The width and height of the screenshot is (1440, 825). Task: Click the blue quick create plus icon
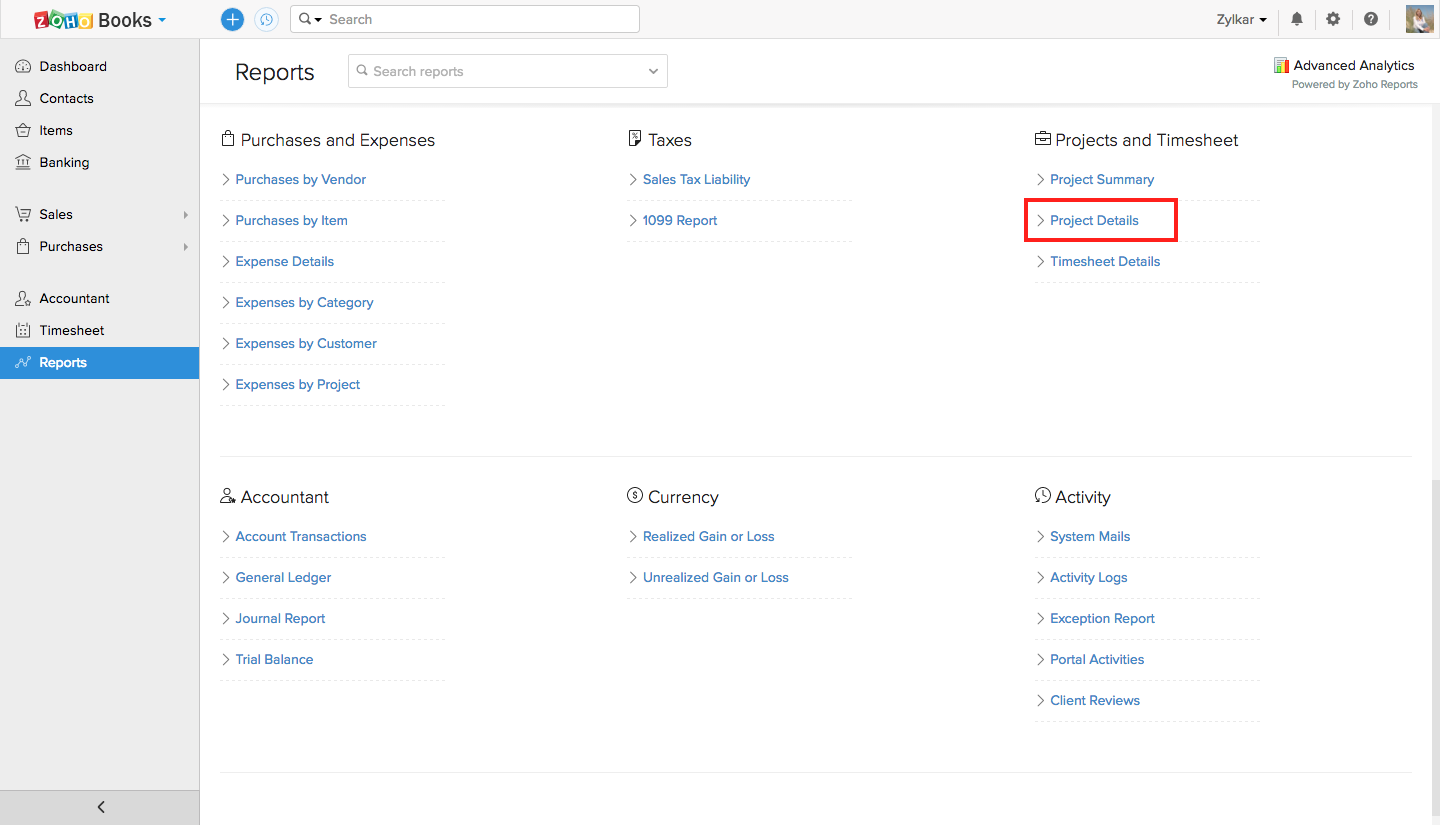point(232,19)
